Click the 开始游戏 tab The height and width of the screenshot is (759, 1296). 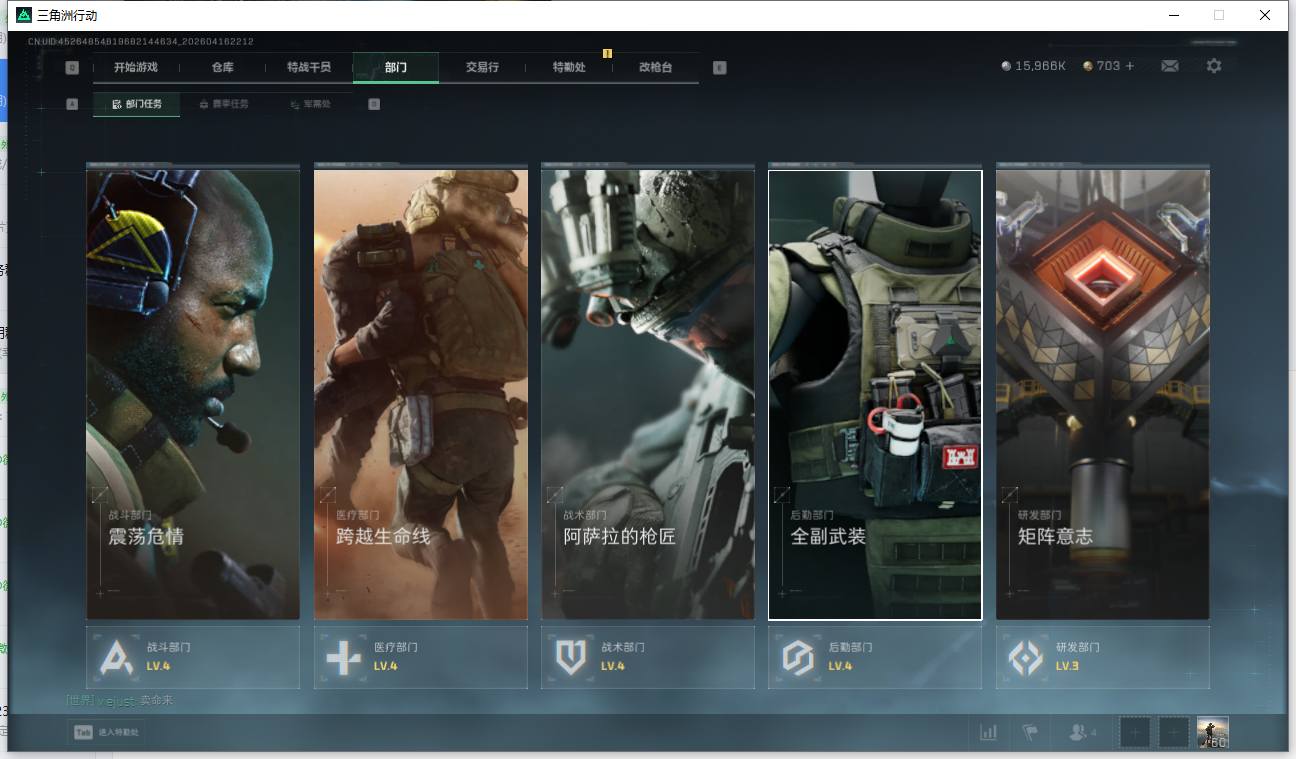click(x=135, y=67)
